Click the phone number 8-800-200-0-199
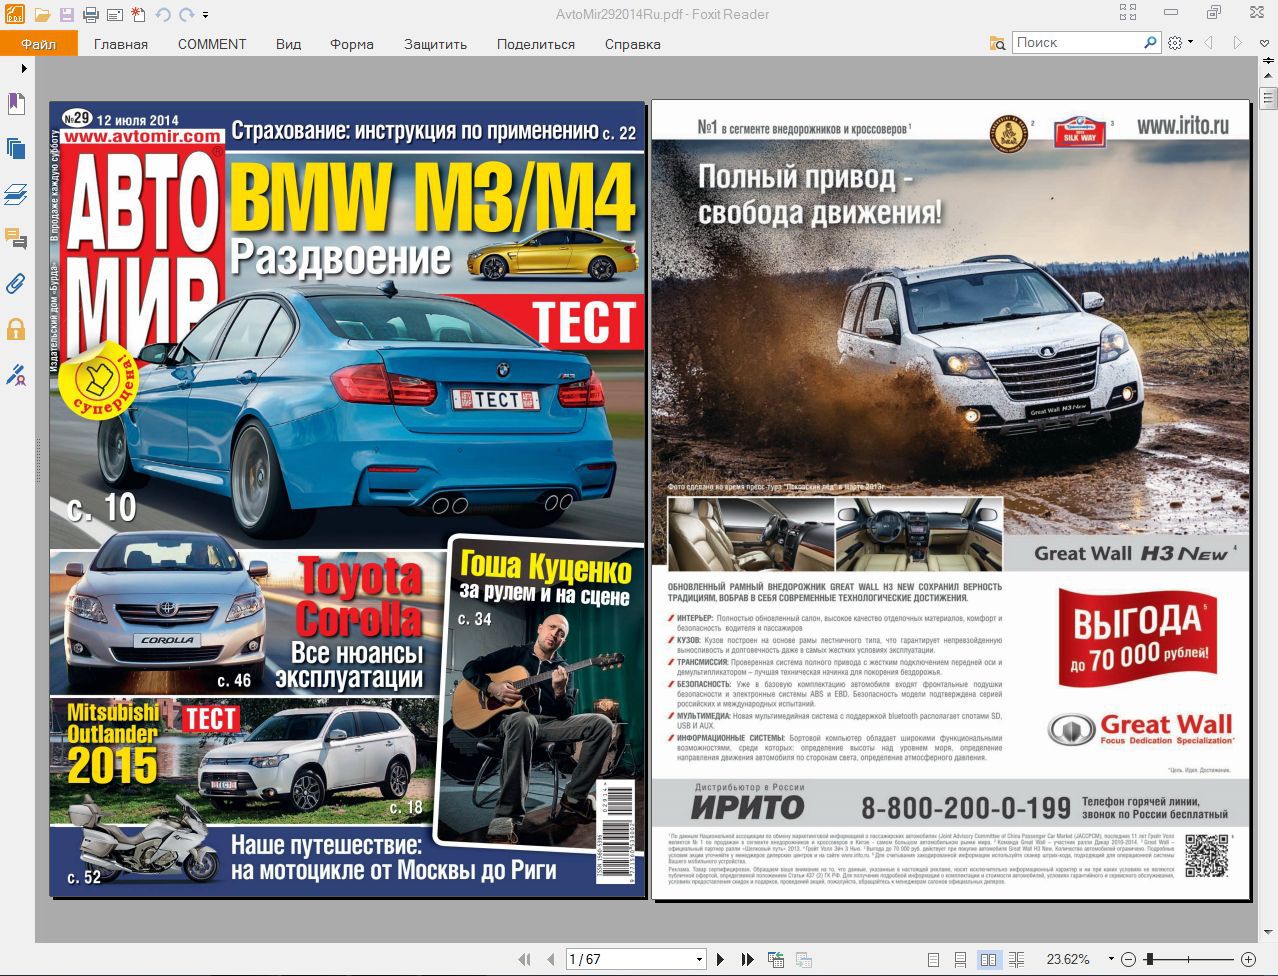Screen dimensions: 1278x976 pyautogui.click(x=966, y=807)
